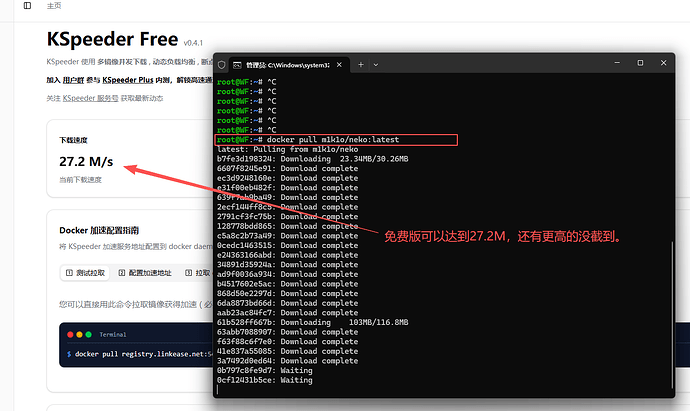Click the docker pull registry command text
690x411 pixels.
140,354
